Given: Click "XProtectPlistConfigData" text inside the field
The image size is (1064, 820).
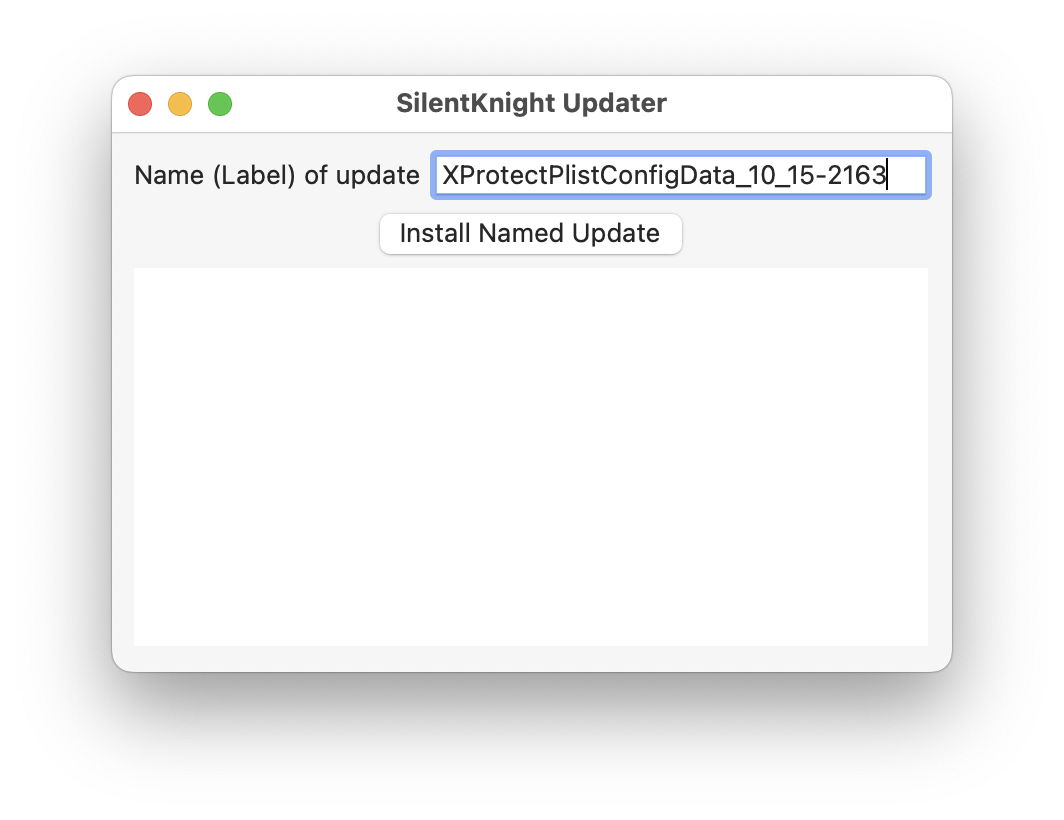Looking at the screenshot, I should (578, 176).
